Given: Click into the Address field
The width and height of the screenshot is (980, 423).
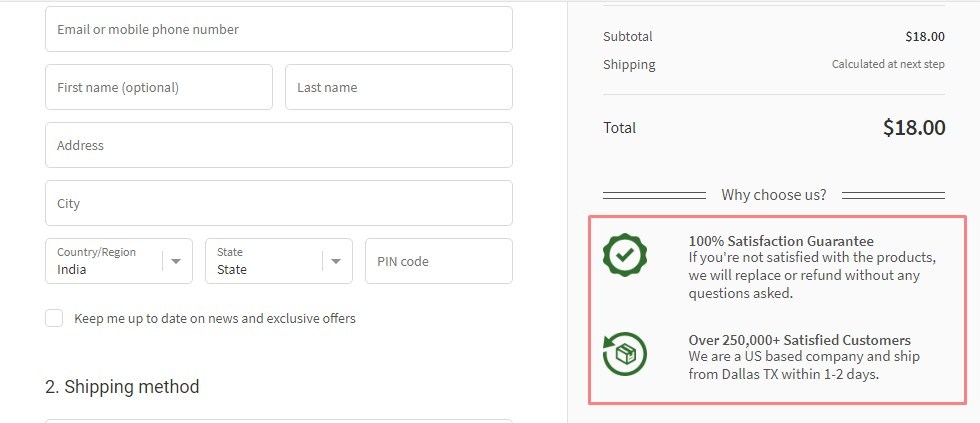Looking at the screenshot, I should click(x=278, y=145).
